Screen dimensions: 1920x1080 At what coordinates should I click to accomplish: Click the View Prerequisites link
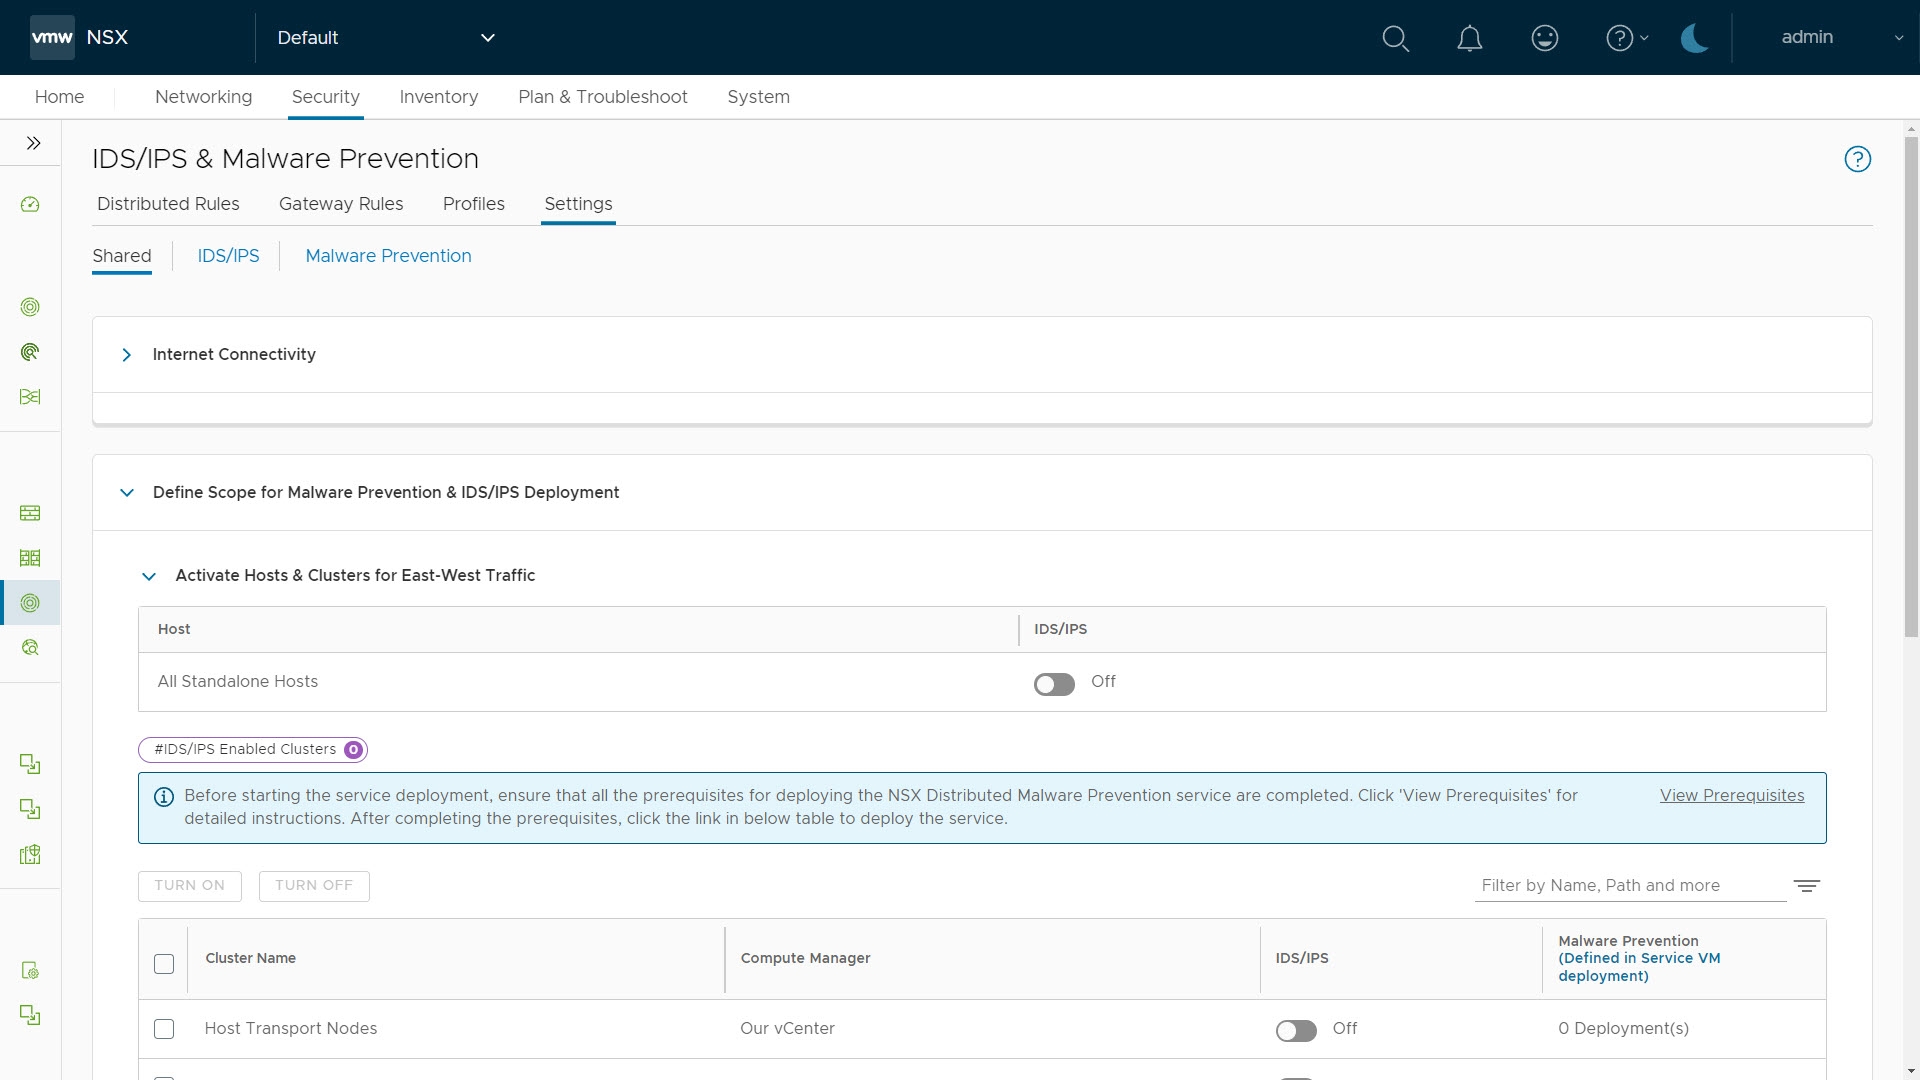tap(1731, 796)
